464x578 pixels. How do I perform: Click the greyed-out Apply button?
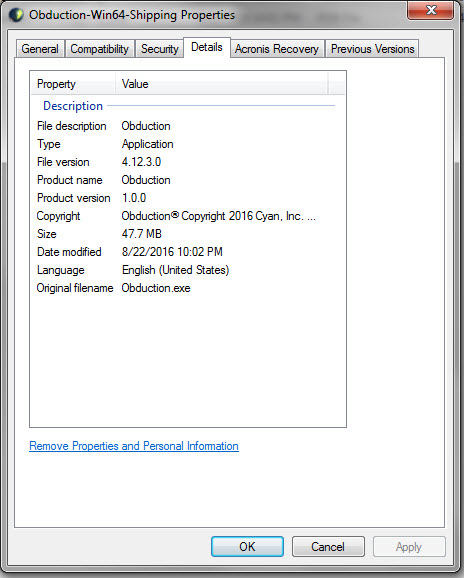[x=409, y=546]
